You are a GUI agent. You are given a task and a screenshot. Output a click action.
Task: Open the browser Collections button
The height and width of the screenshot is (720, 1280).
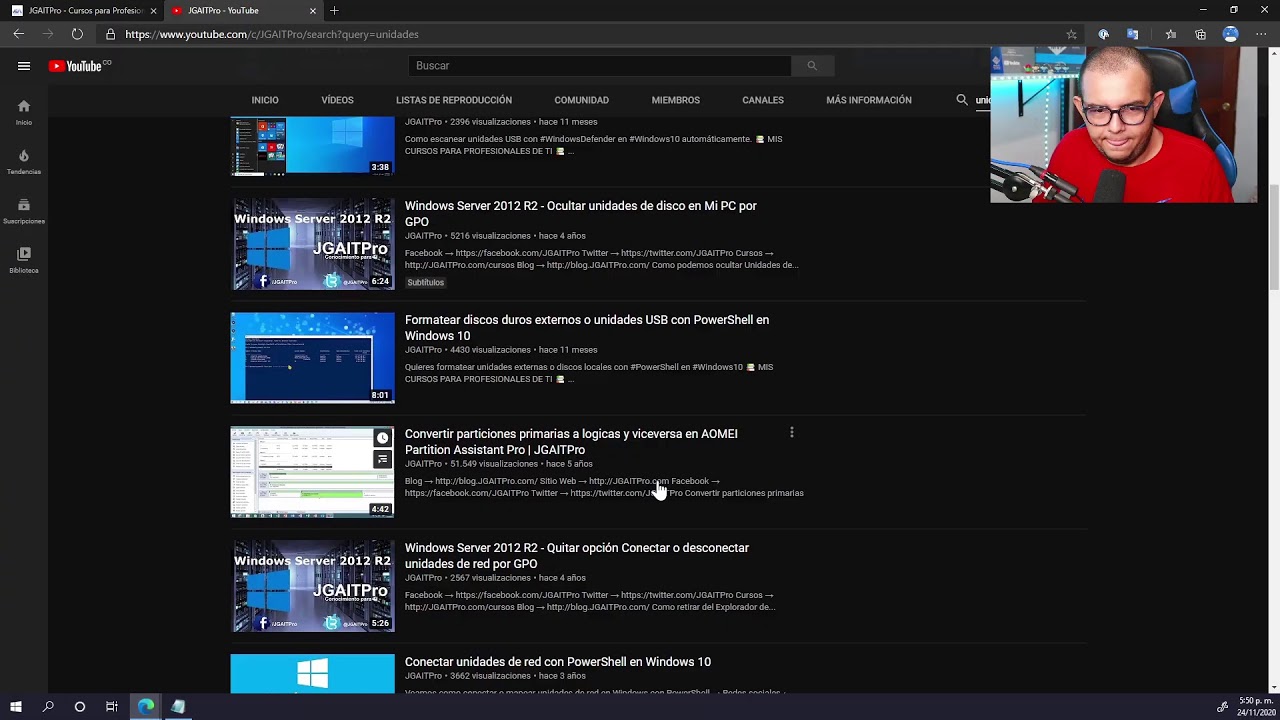point(1201,34)
